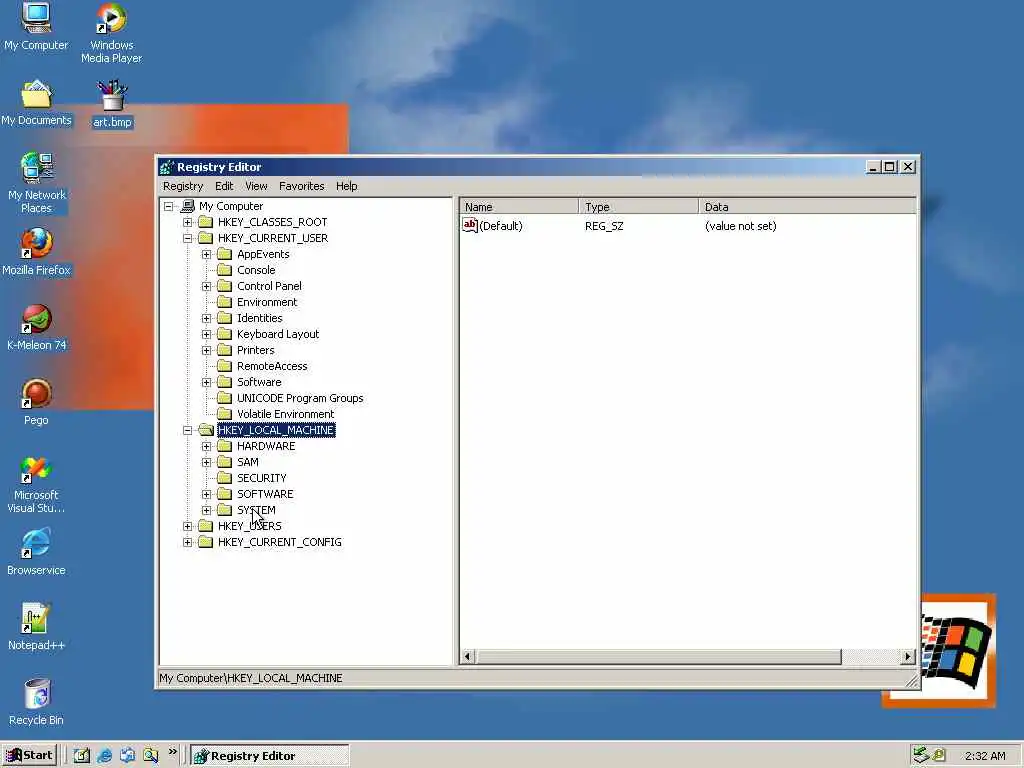Expand the SOFTWARE key under HKEY_LOCAL_MACHINE

[x=206, y=494]
